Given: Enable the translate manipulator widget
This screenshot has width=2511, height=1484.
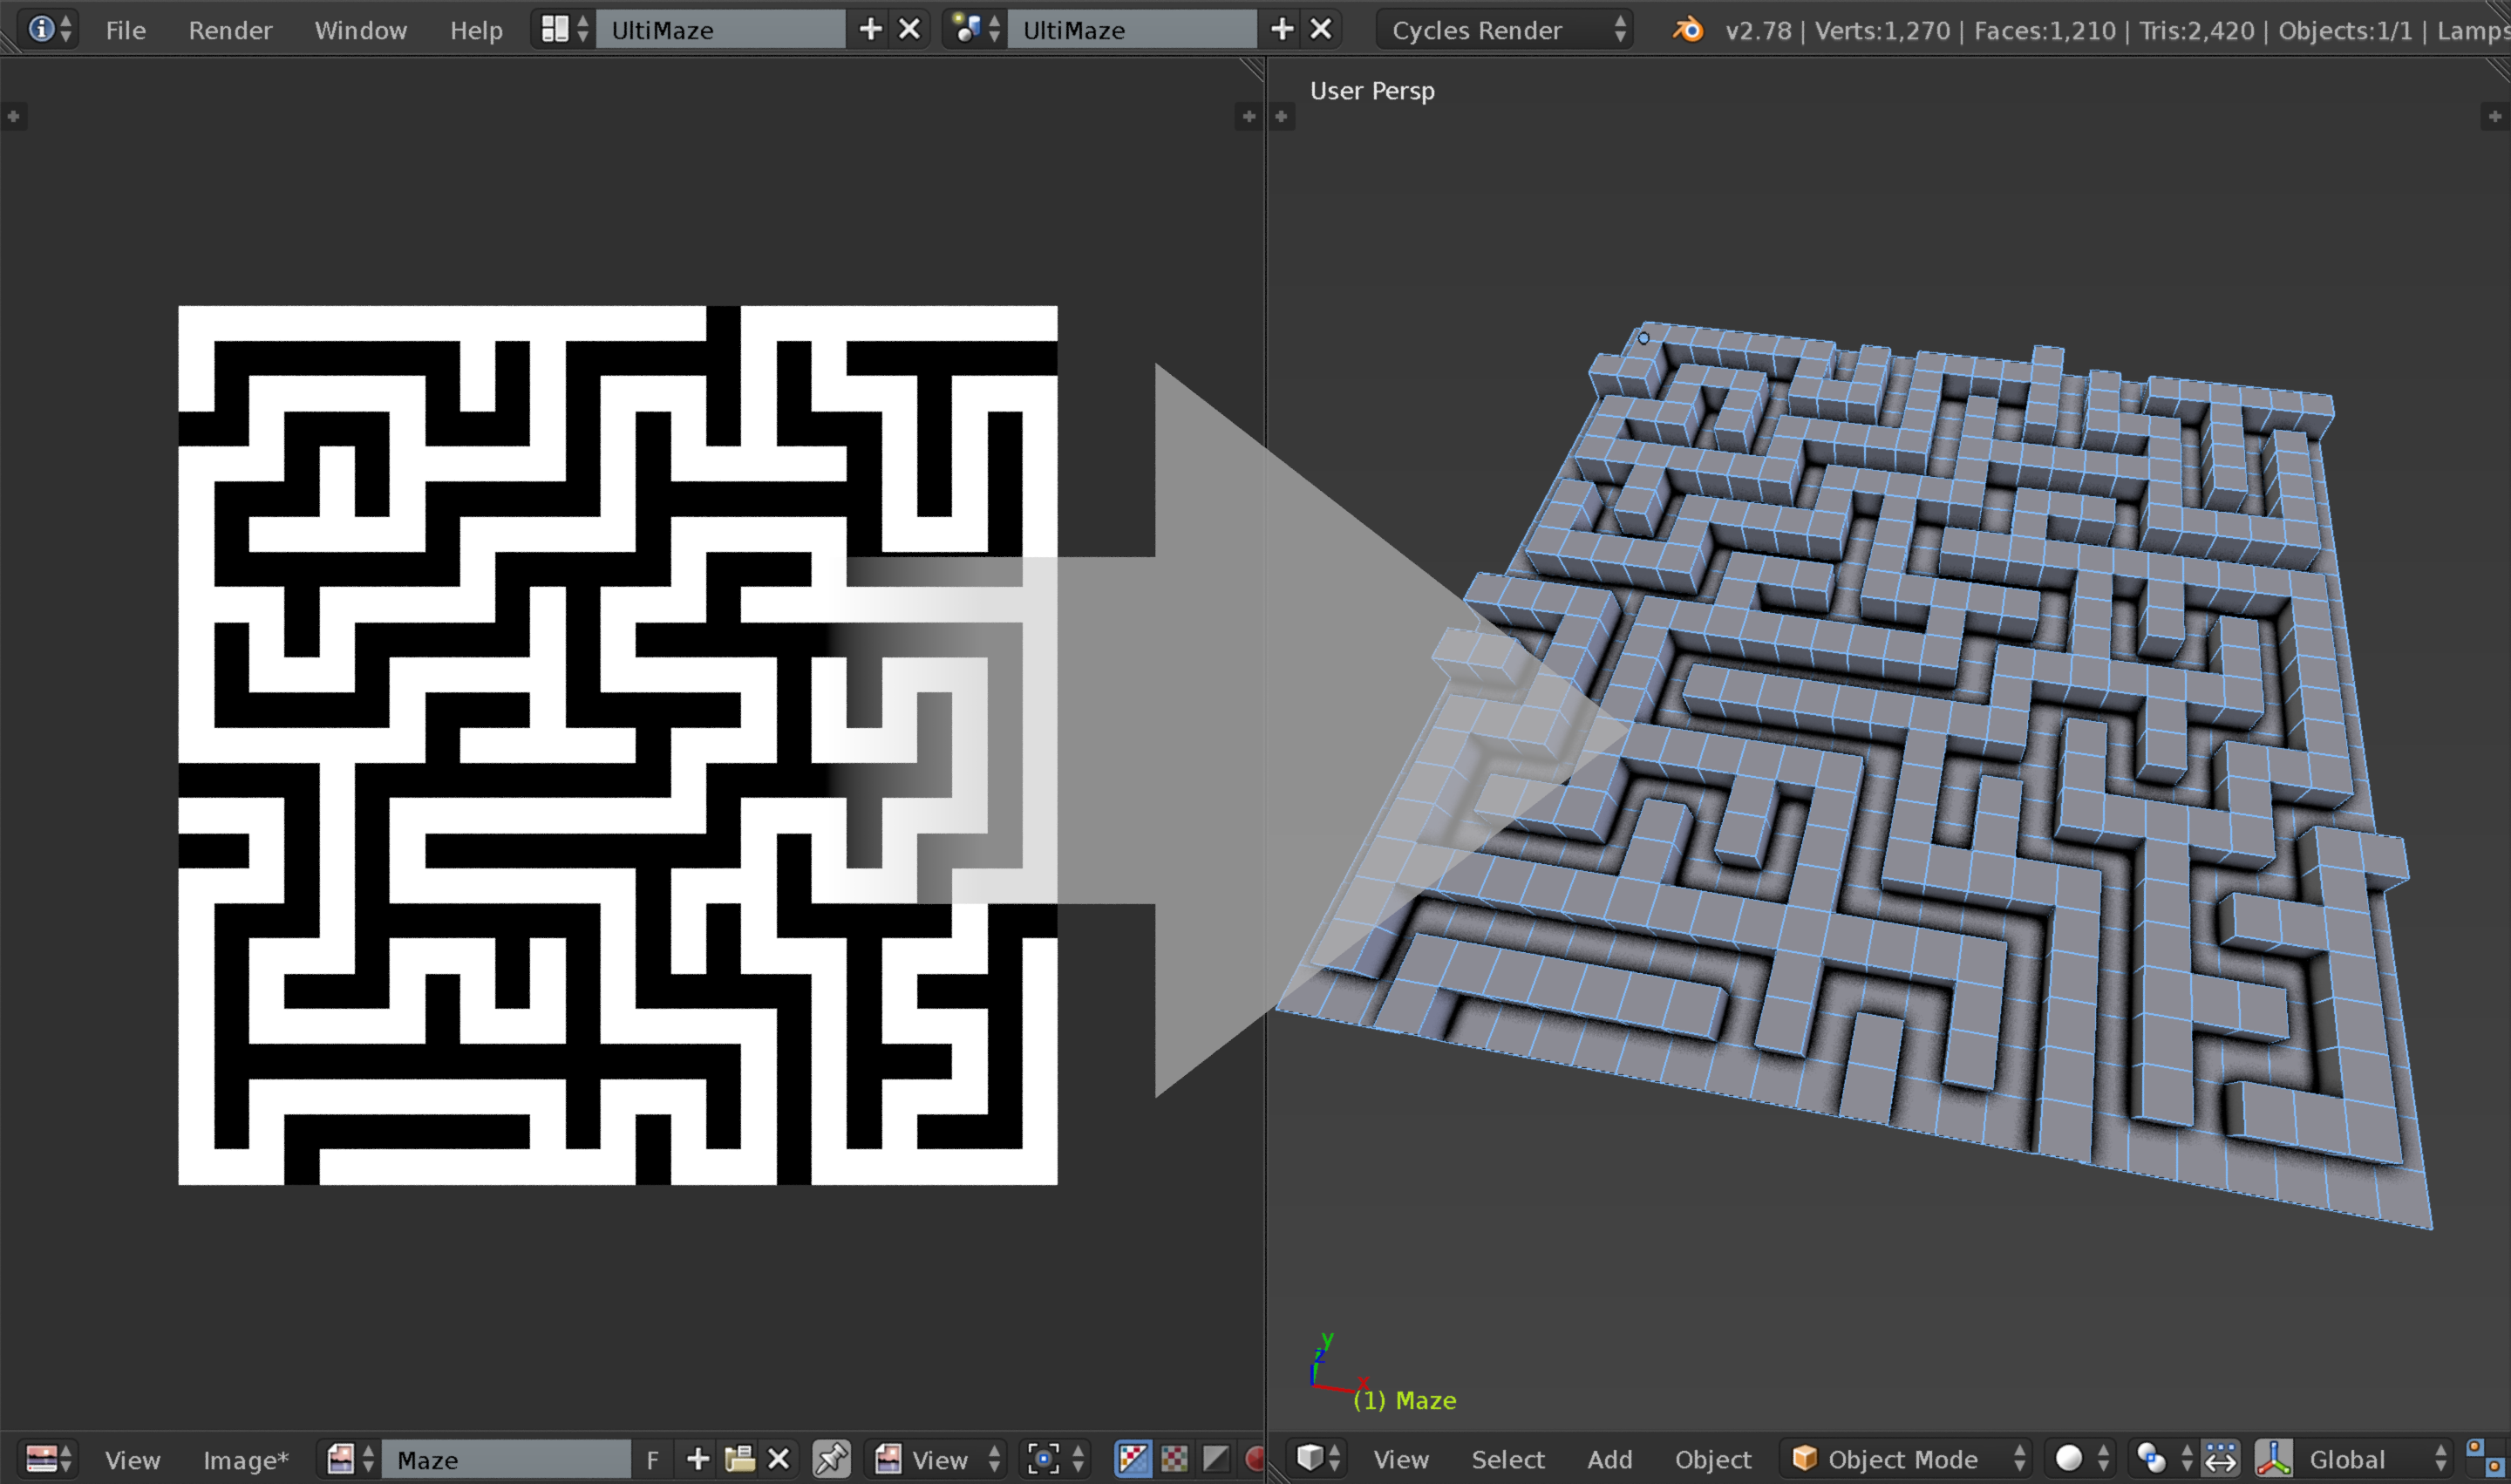Looking at the screenshot, I should (x=2222, y=1459).
